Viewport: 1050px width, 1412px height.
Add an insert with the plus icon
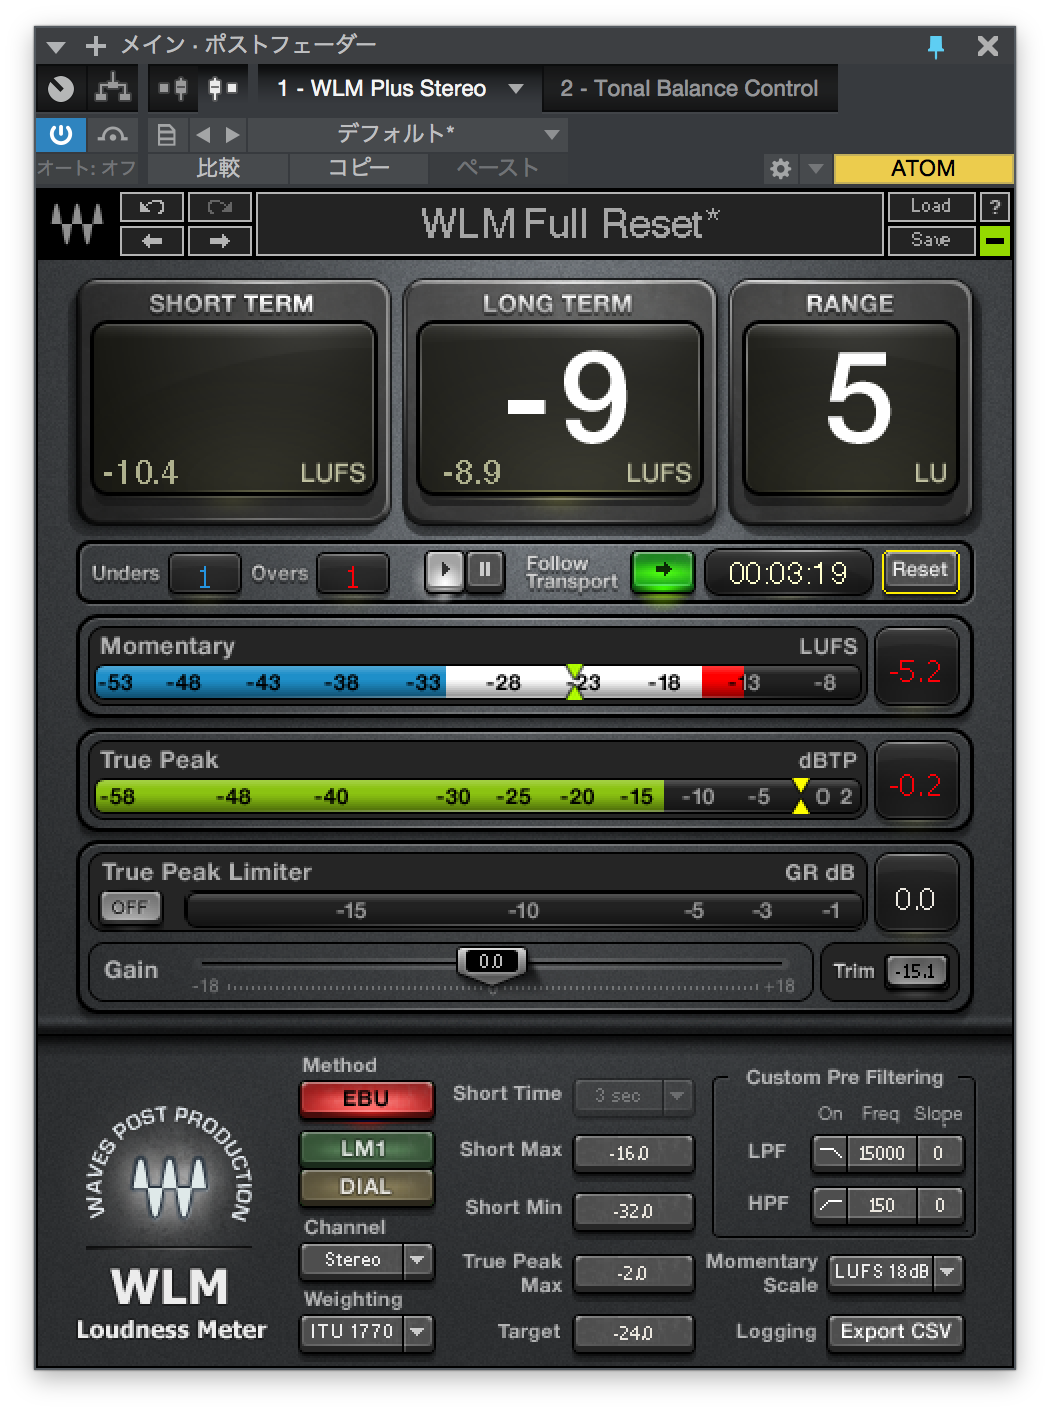point(96,46)
